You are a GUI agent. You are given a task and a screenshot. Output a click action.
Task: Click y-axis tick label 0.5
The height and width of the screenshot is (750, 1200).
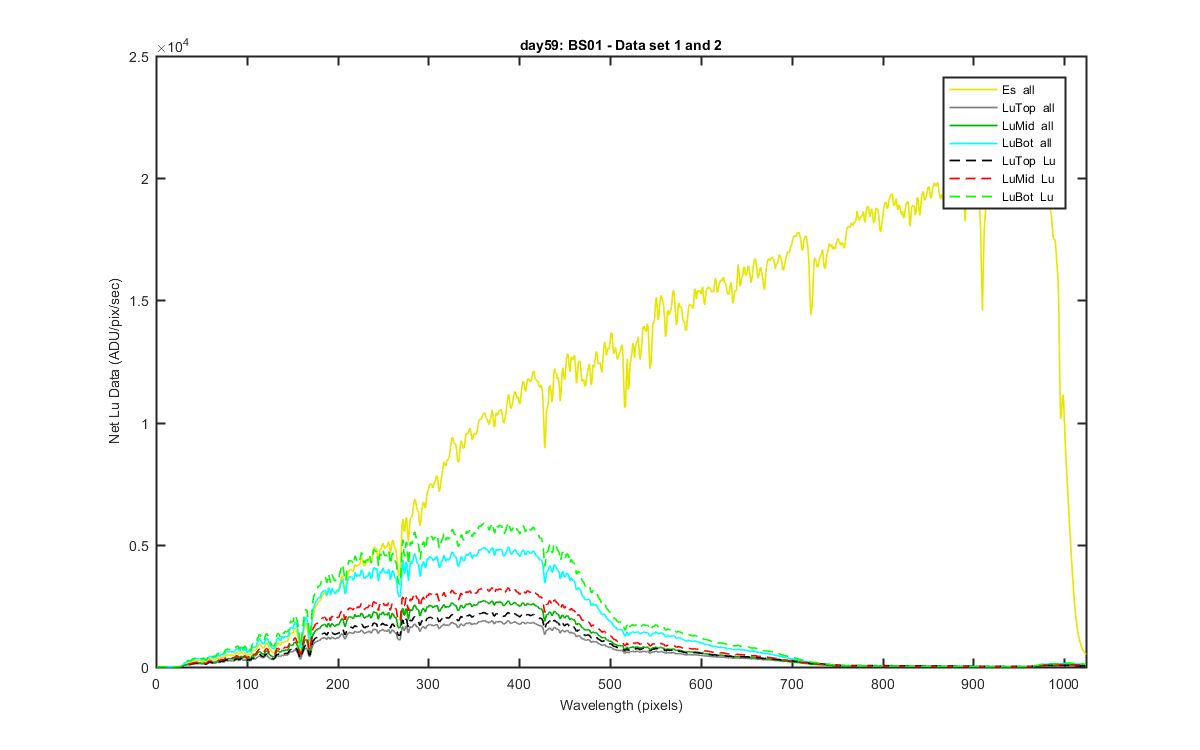click(x=141, y=546)
